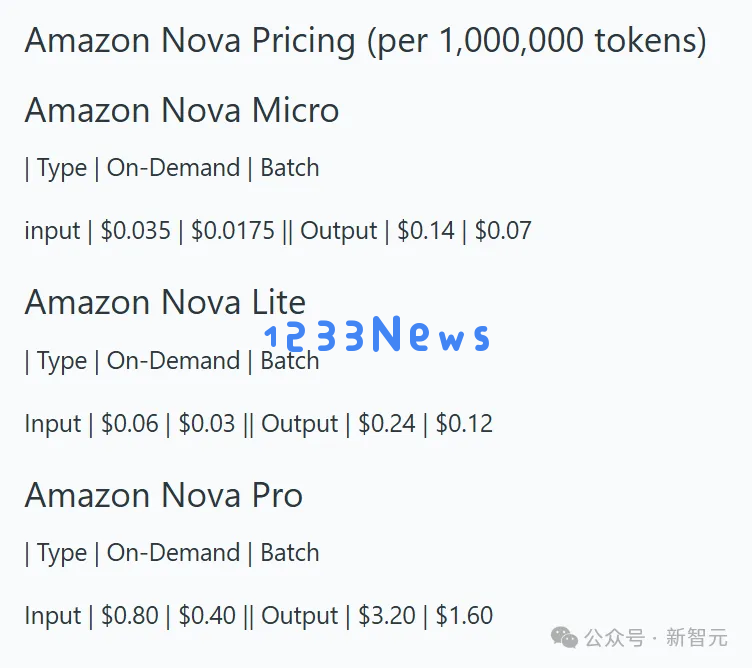Click the 公众号 · 新智元 watermark text
Image resolution: width=752 pixels, height=668 pixels.
point(656,638)
